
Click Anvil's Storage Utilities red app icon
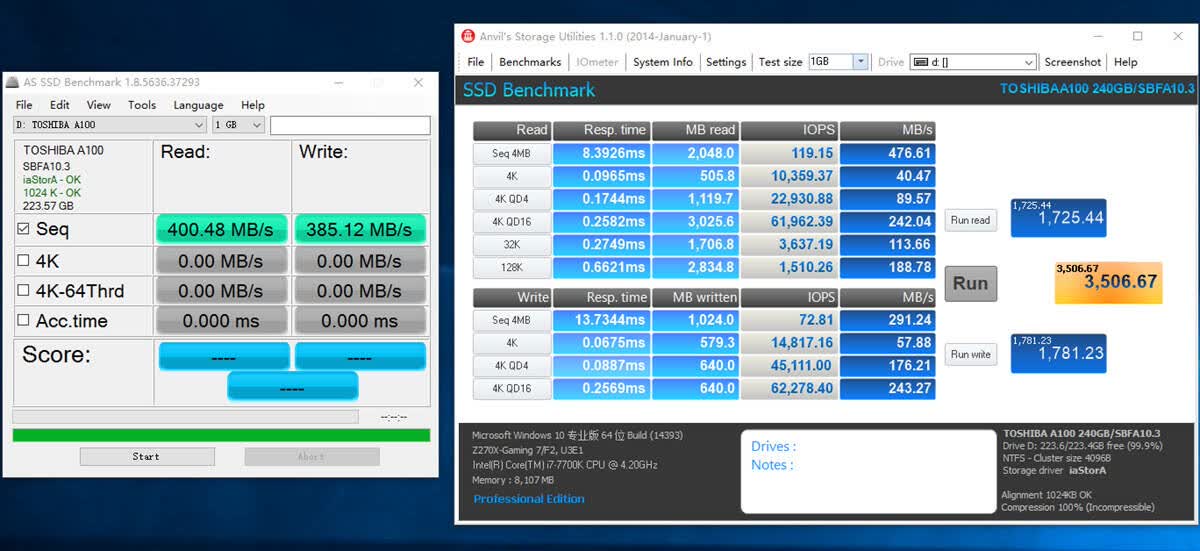pos(468,36)
